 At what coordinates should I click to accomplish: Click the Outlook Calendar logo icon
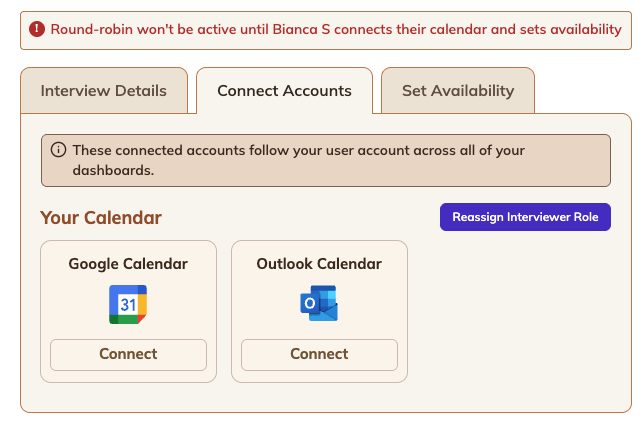[319, 304]
